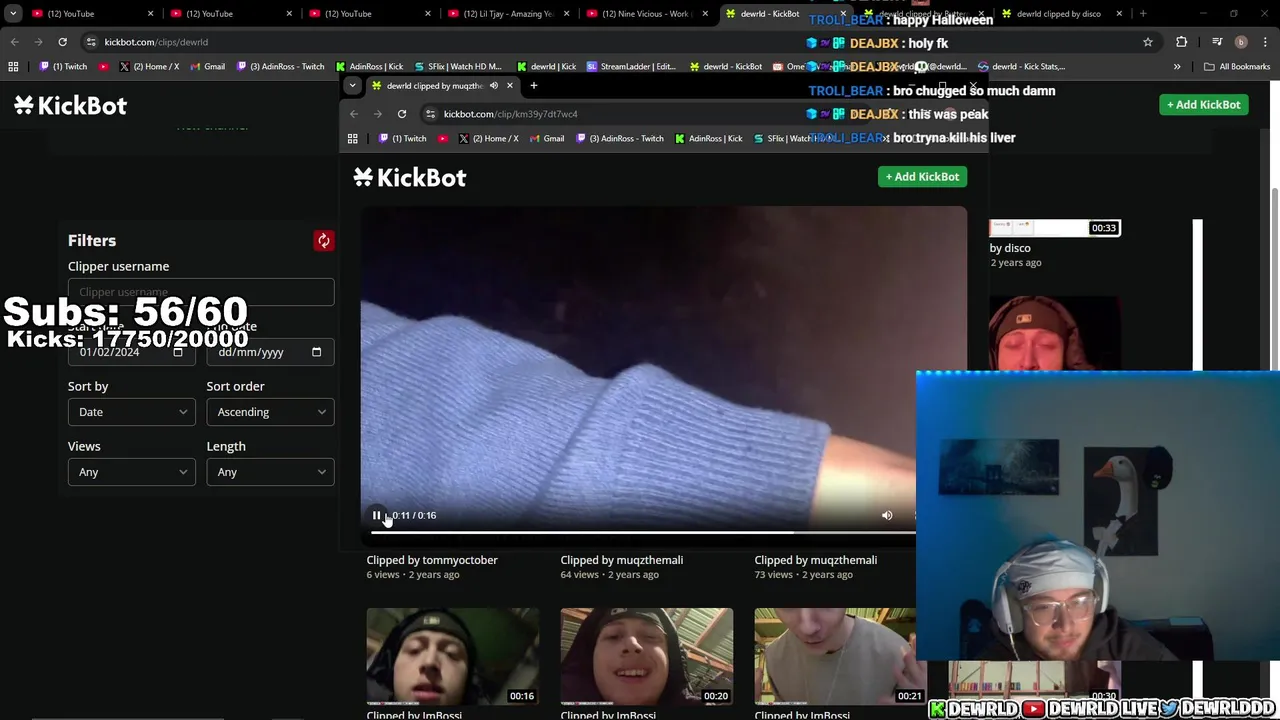This screenshot has width=1280, height=720.
Task: Open the 'dewrld | Kick' bookmark
Action: point(546,67)
